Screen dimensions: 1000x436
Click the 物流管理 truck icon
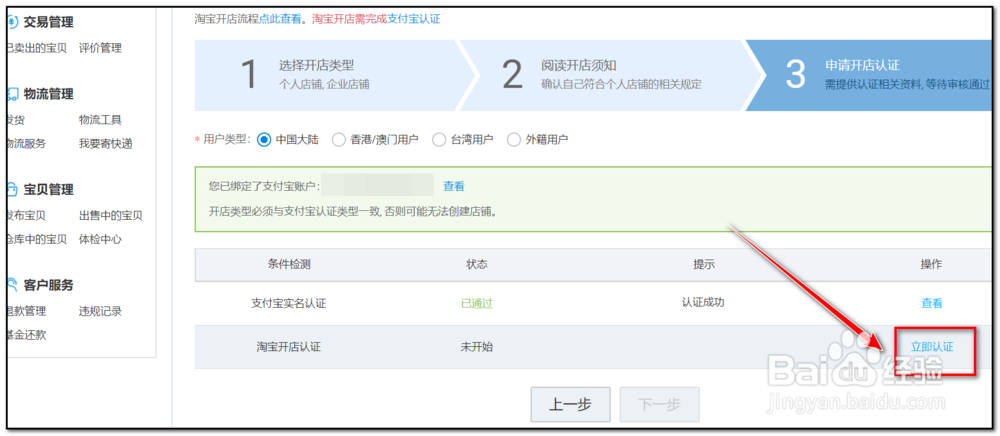[11, 94]
